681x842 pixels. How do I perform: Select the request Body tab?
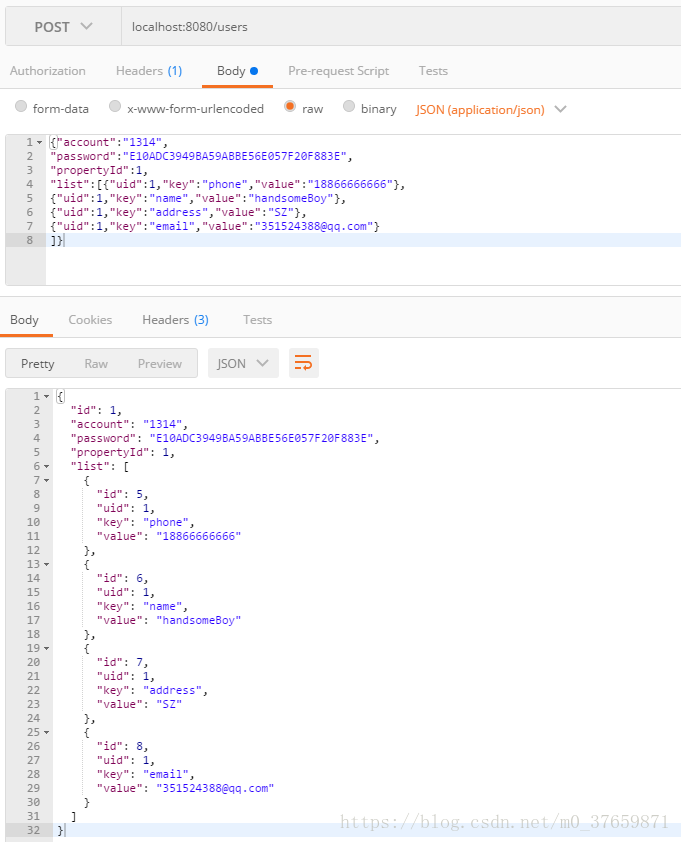(x=237, y=71)
